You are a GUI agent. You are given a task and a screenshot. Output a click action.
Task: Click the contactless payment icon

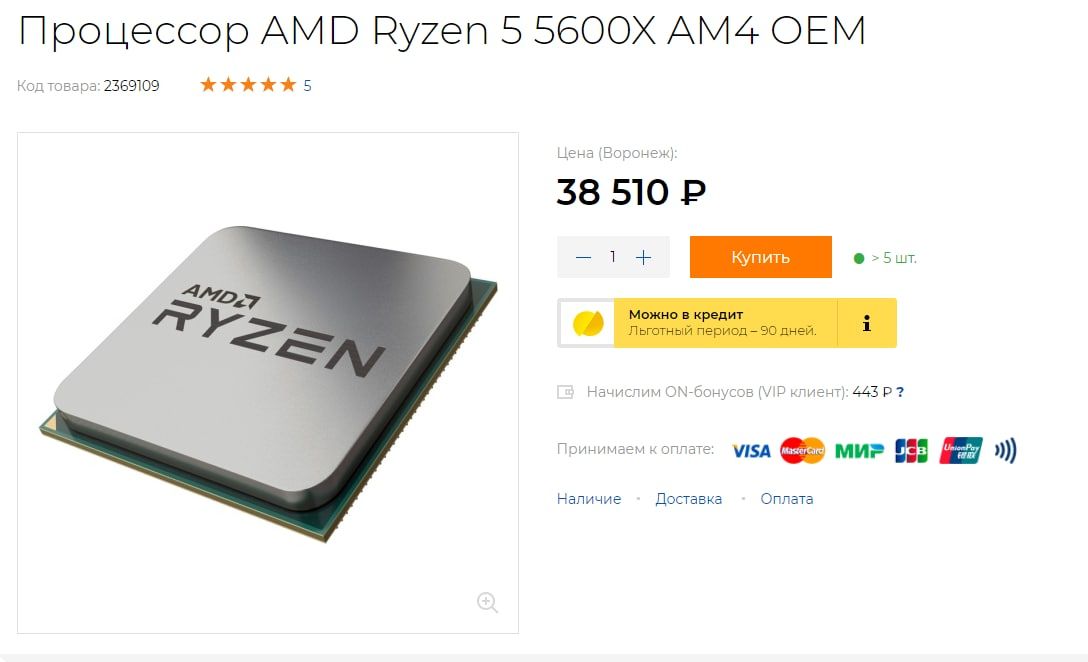(x=1005, y=450)
